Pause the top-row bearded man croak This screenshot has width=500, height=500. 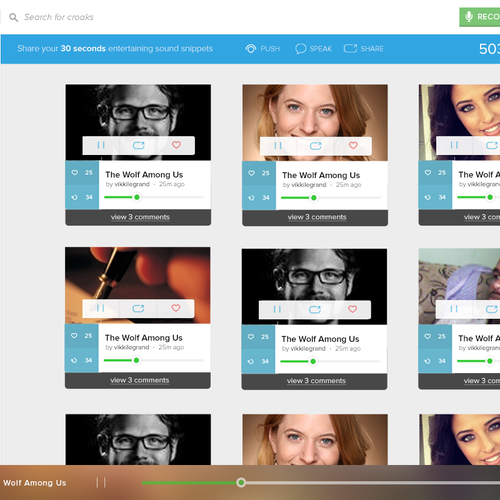[101, 145]
